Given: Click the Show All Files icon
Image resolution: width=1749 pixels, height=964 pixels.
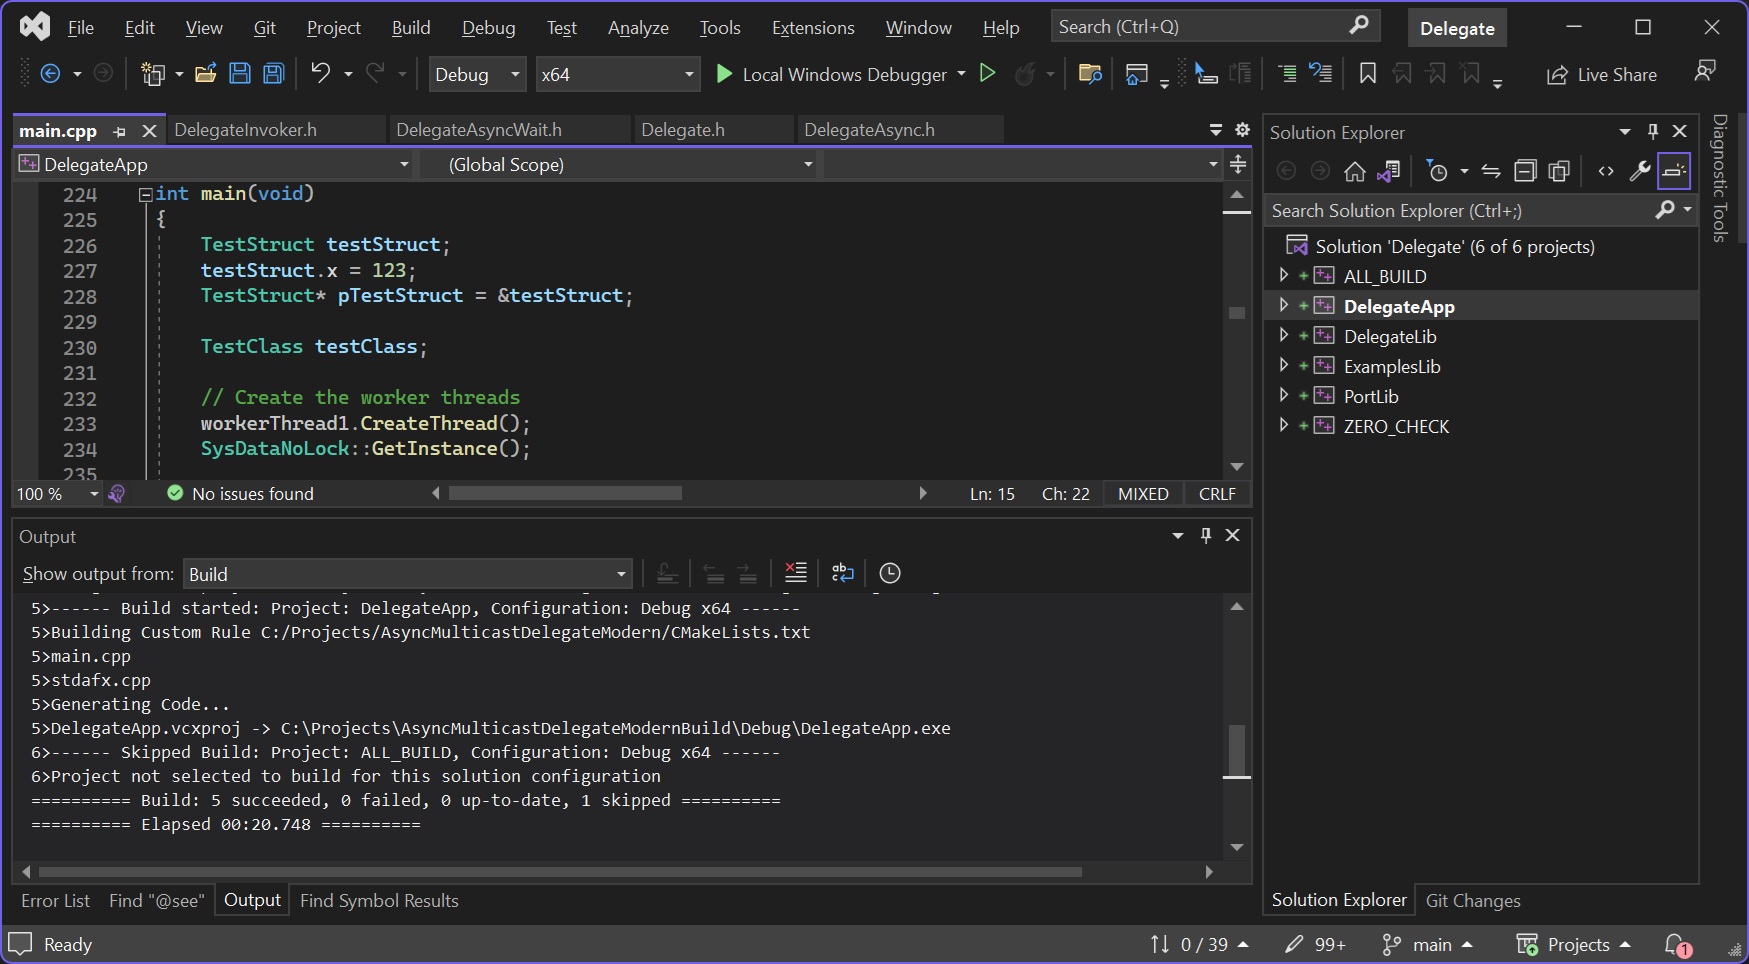Looking at the screenshot, I should click(x=1559, y=172).
